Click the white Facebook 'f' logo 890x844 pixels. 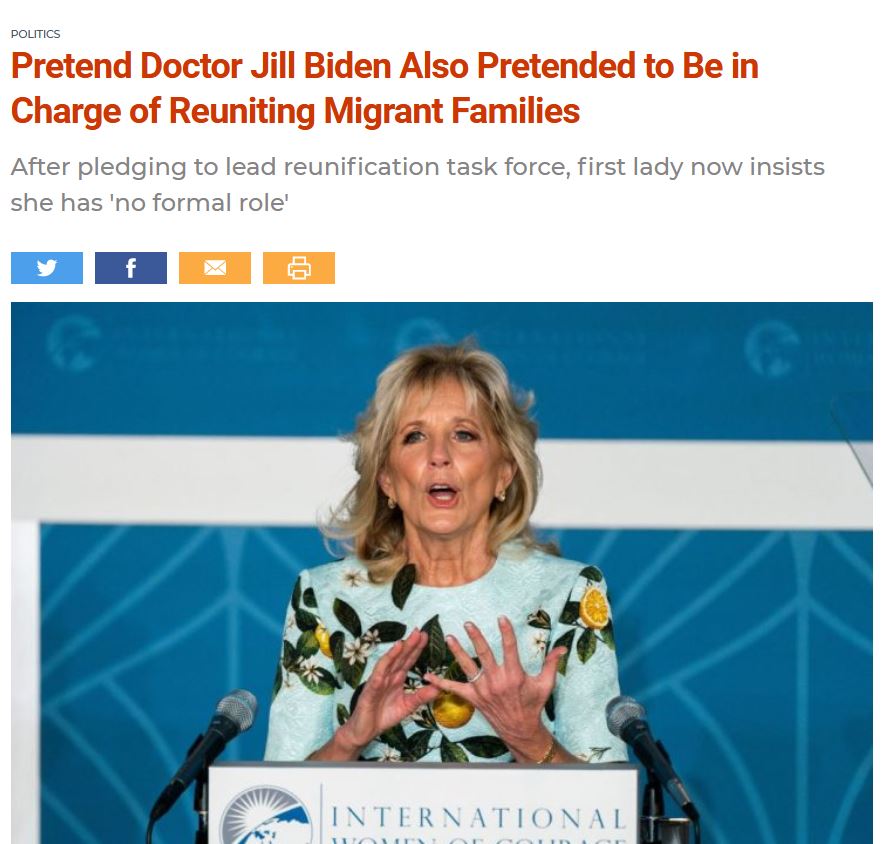[x=131, y=268]
